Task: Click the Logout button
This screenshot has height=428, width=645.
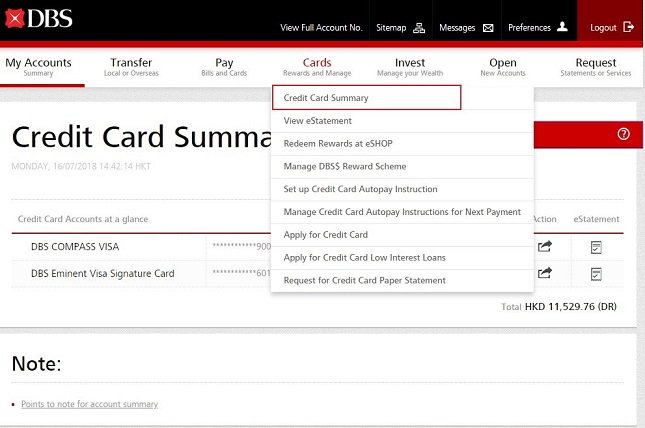Action: coord(611,28)
